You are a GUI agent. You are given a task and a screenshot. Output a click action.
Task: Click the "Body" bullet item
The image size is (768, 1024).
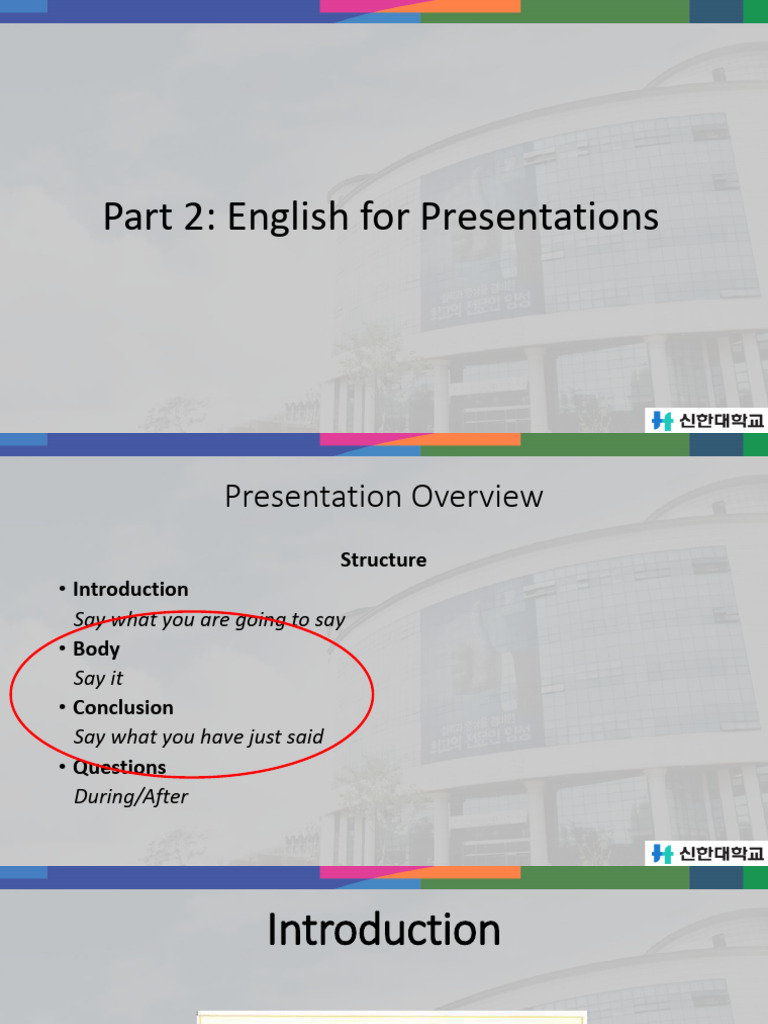(96, 649)
